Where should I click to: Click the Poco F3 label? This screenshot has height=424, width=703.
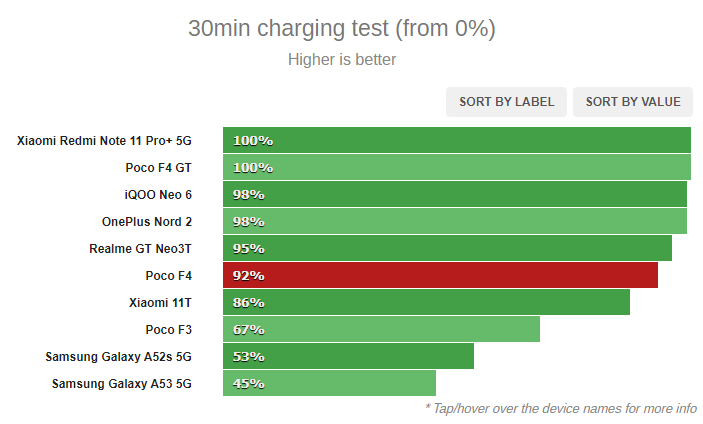tap(169, 329)
